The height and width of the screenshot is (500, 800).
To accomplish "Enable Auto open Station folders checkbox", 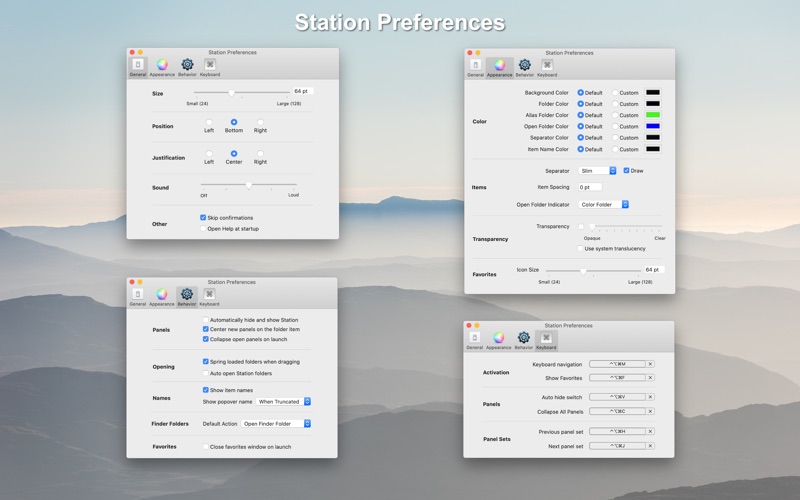I will click(206, 373).
